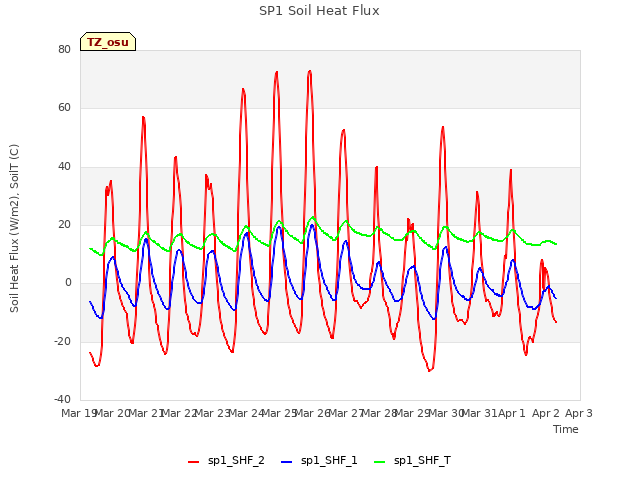Click the red sp1_SHF_2 legend swatch
This screenshot has height=480, width=640.
click(193, 462)
